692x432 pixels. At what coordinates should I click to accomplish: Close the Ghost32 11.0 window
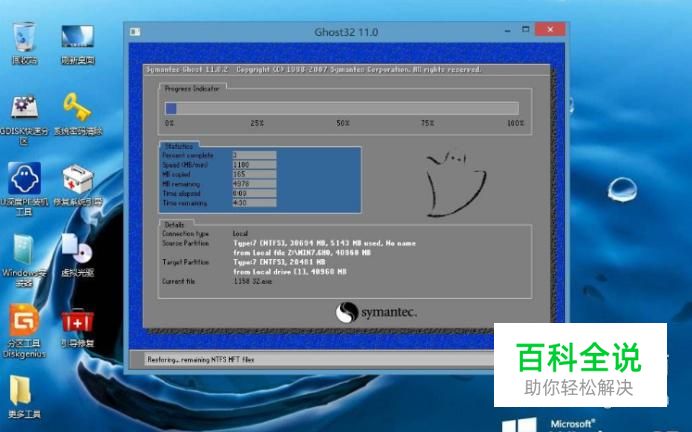[550, 30]
